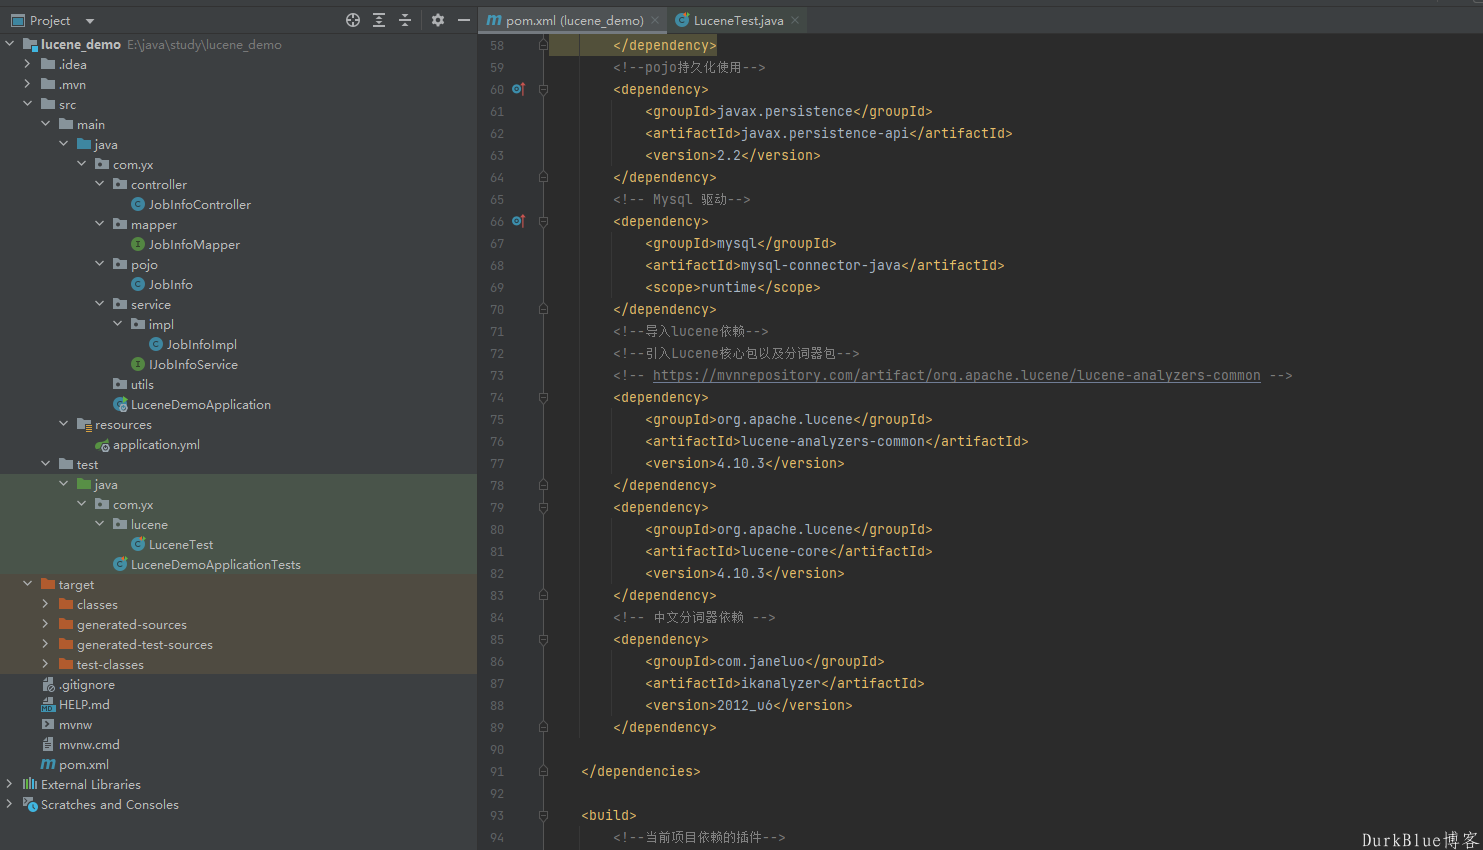Collapse the src folder
The height and width of the screenshot is (850, 1483).
coord(28,104)
